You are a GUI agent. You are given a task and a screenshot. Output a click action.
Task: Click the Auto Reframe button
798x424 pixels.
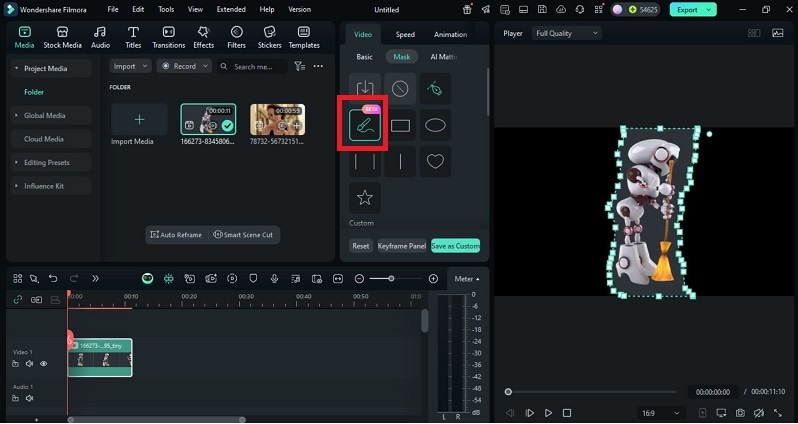[176, 235]
